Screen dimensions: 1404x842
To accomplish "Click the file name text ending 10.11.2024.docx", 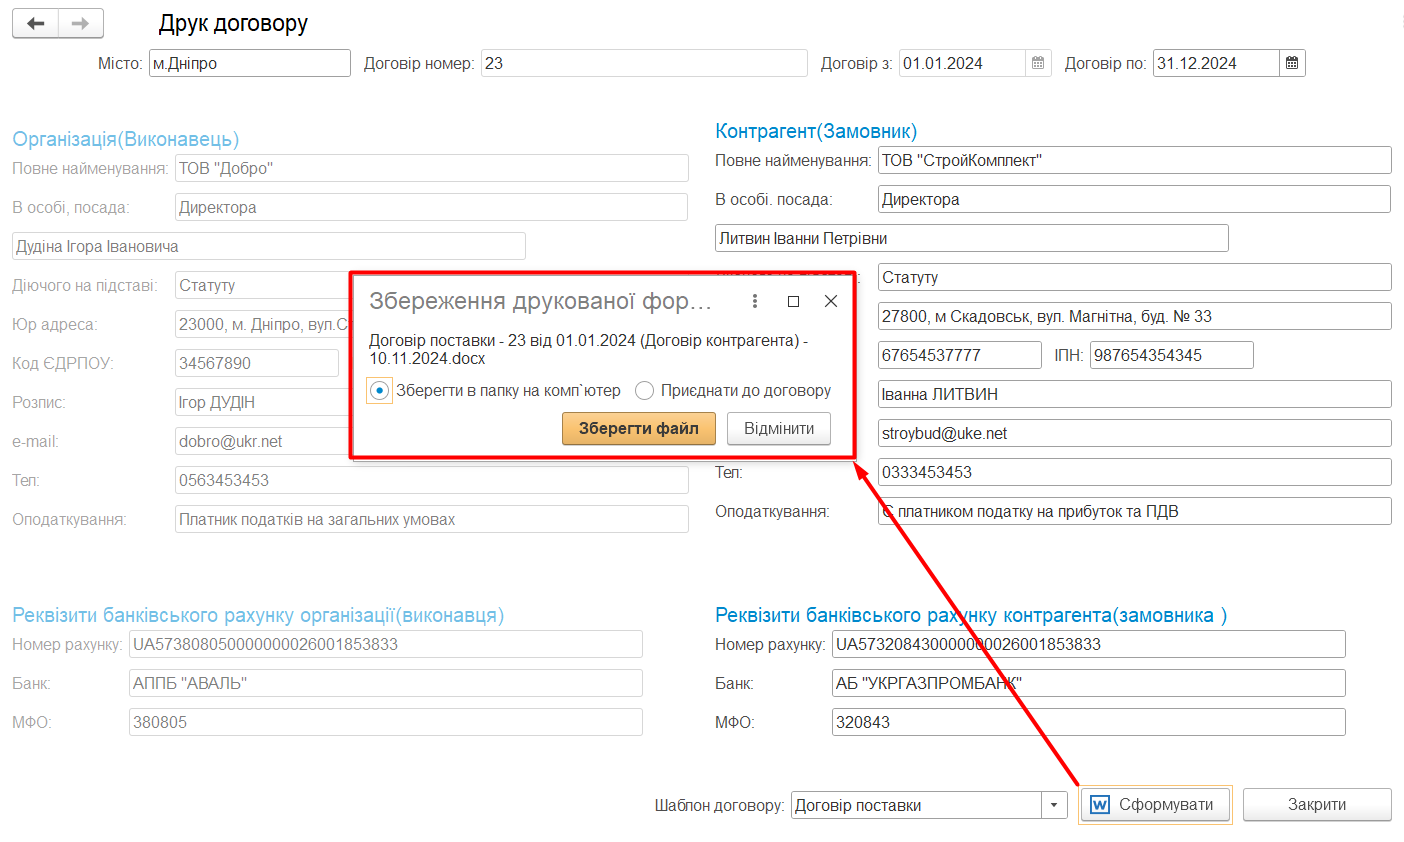I will [x=589, y=349].
